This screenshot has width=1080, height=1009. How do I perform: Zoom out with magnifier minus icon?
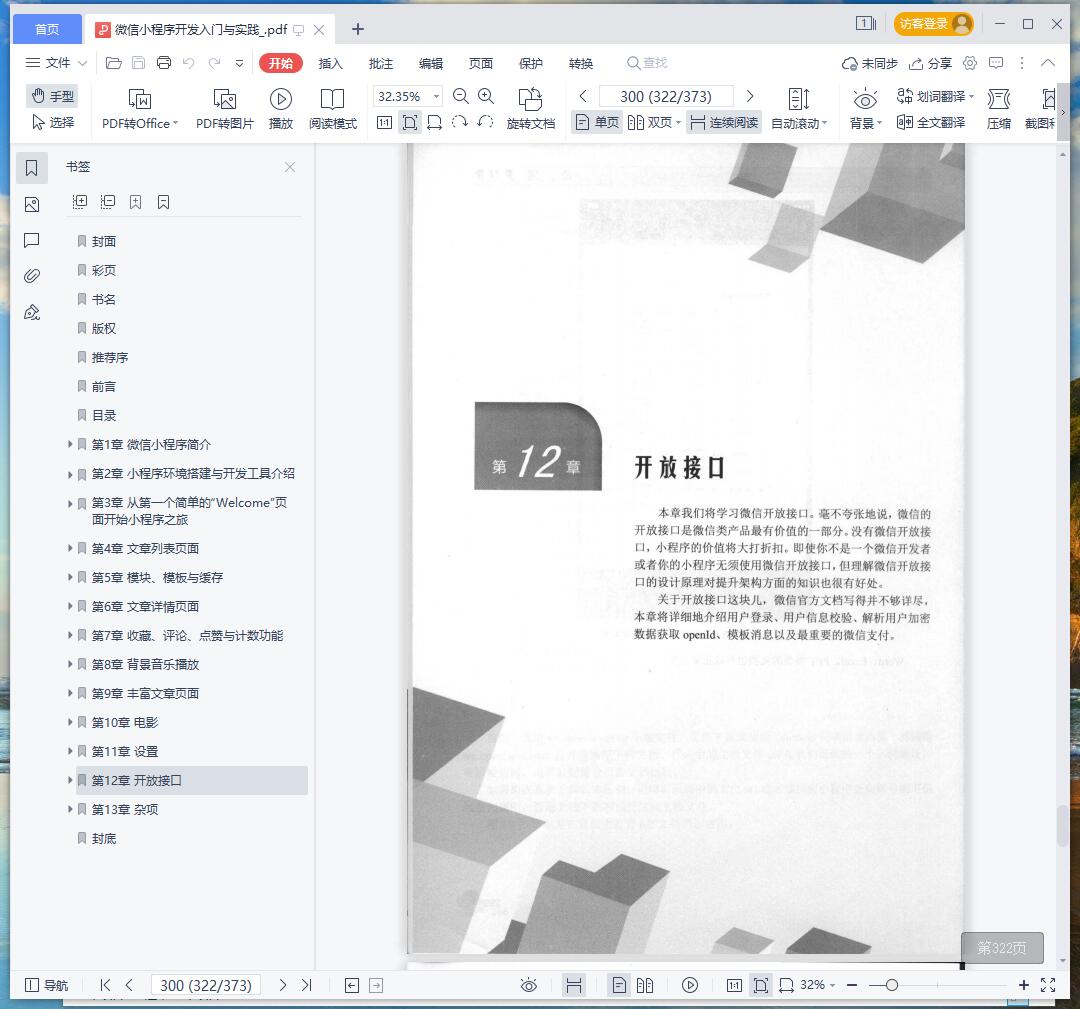[461, 96]
